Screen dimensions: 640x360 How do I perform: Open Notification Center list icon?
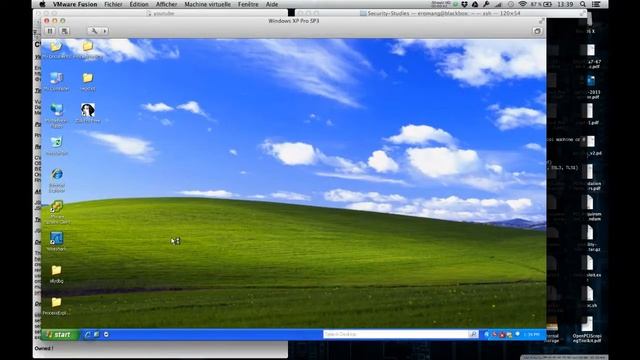tap(596, 4)
